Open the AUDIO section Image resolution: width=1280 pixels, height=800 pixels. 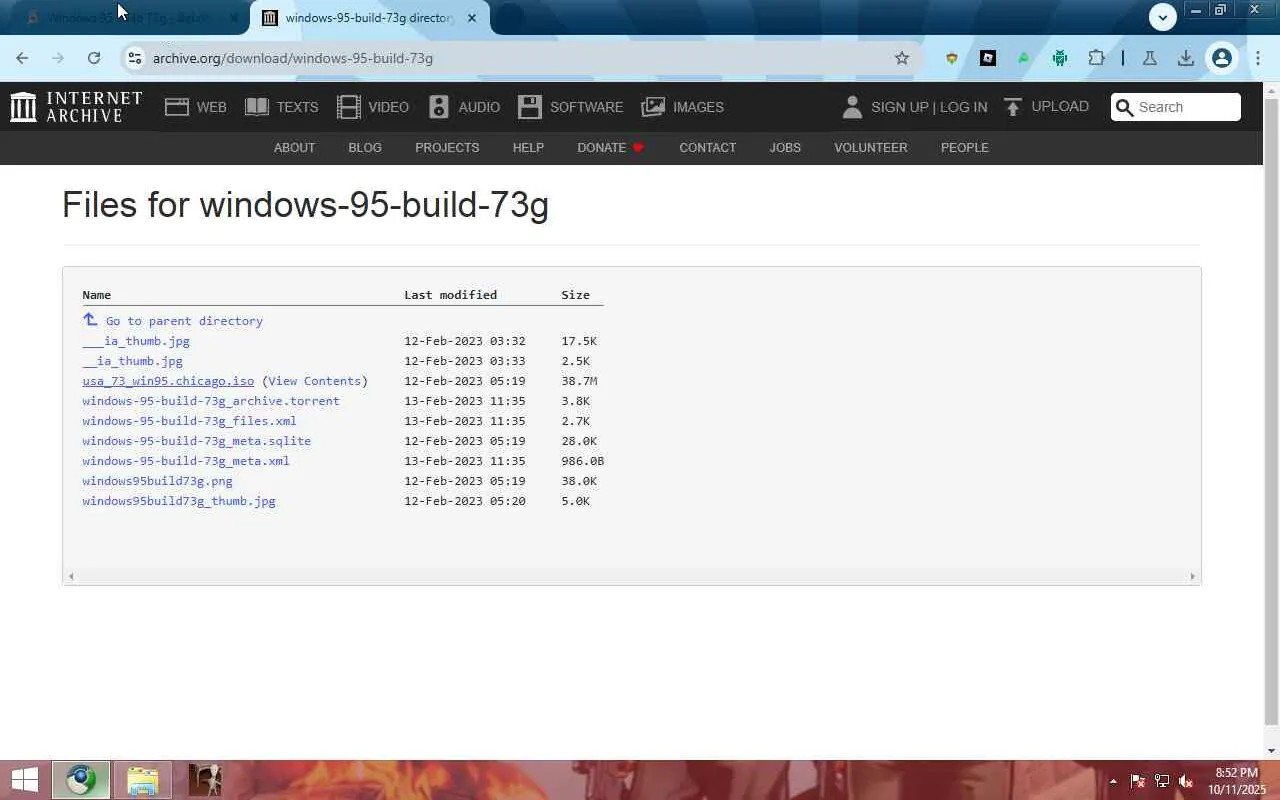pyautogui.click(x=464, y=107)
